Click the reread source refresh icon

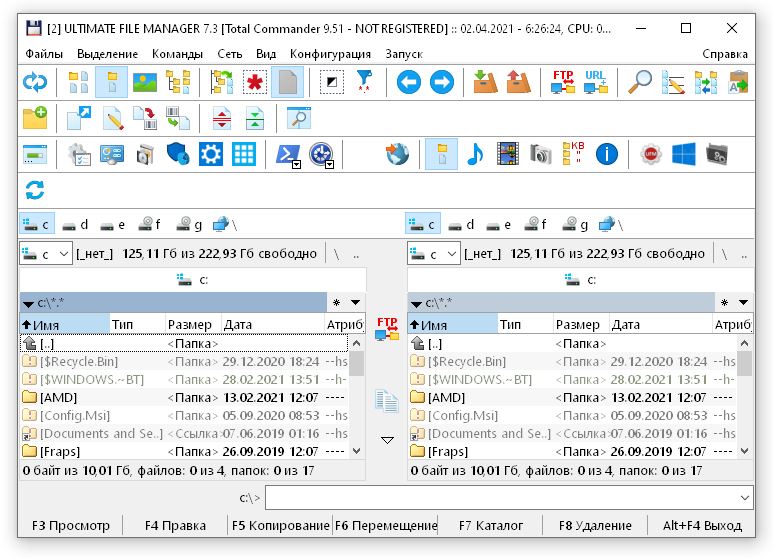click(35, 82)
